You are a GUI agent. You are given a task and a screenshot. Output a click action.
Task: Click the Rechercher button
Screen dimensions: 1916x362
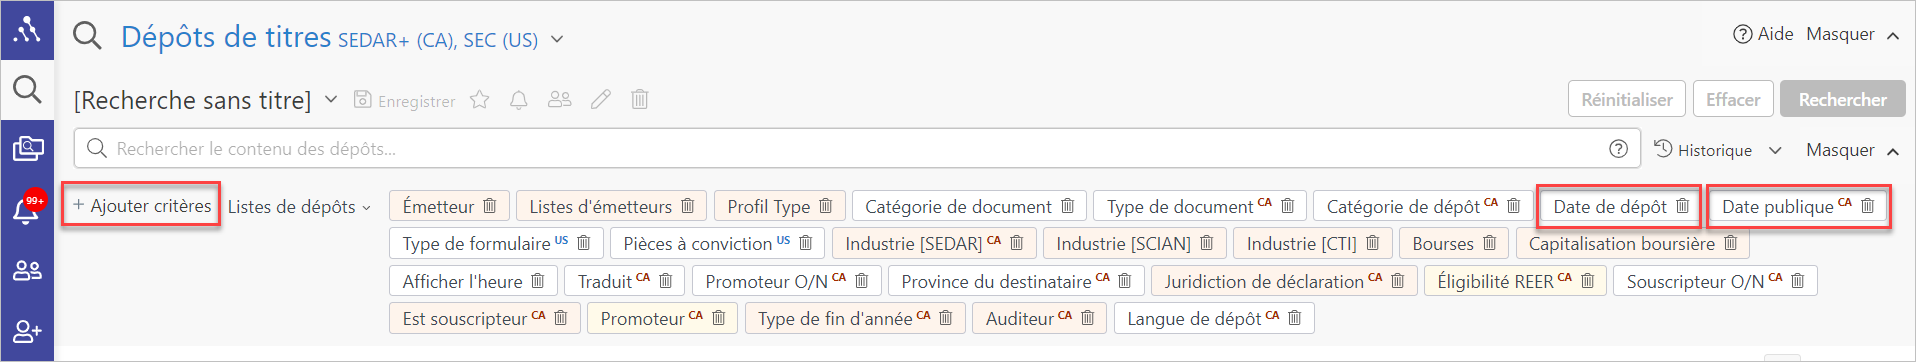1842,99
